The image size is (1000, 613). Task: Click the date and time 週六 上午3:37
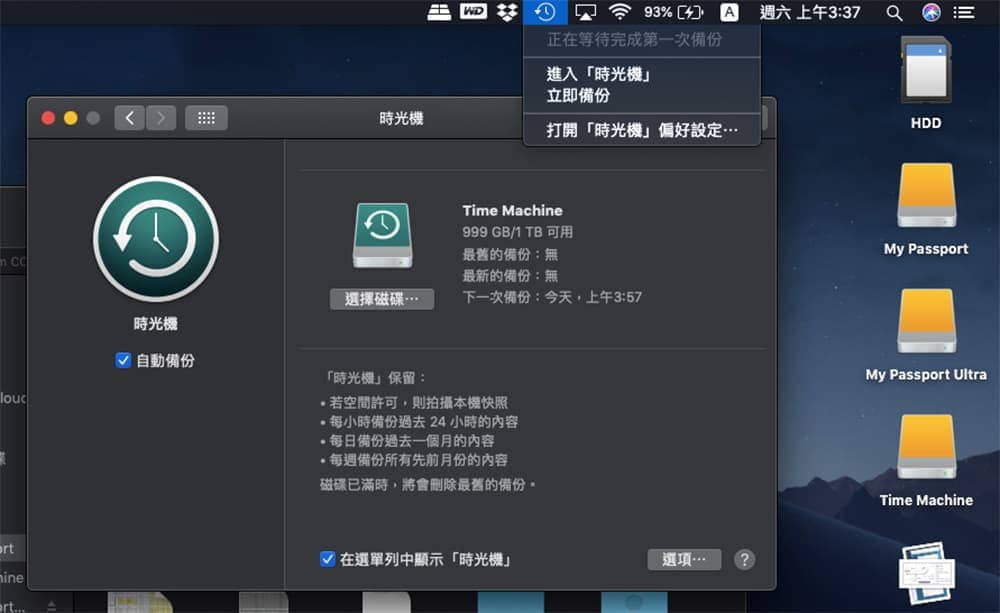[x=810, y=12]
